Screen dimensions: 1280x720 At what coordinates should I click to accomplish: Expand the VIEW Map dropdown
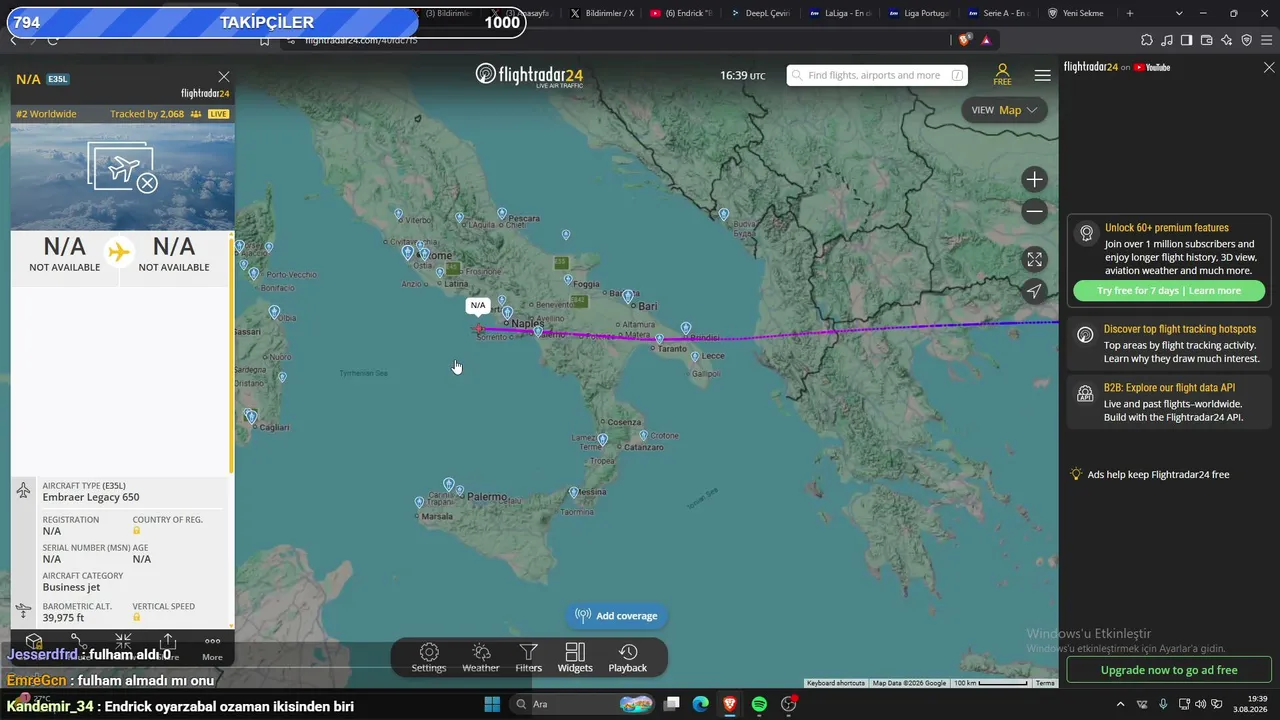pyautogui.click(x=1004, y=110)
